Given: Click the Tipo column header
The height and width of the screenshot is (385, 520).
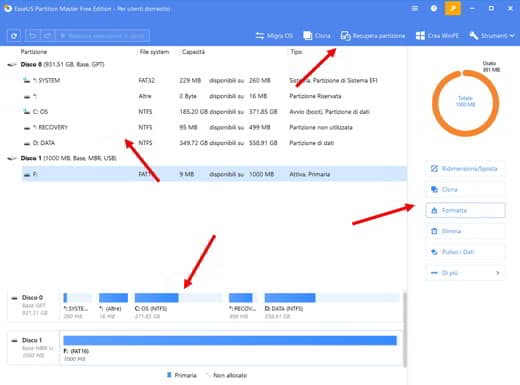Looking at the screenshot, I should pyautogui.click(x=296, y=52).
